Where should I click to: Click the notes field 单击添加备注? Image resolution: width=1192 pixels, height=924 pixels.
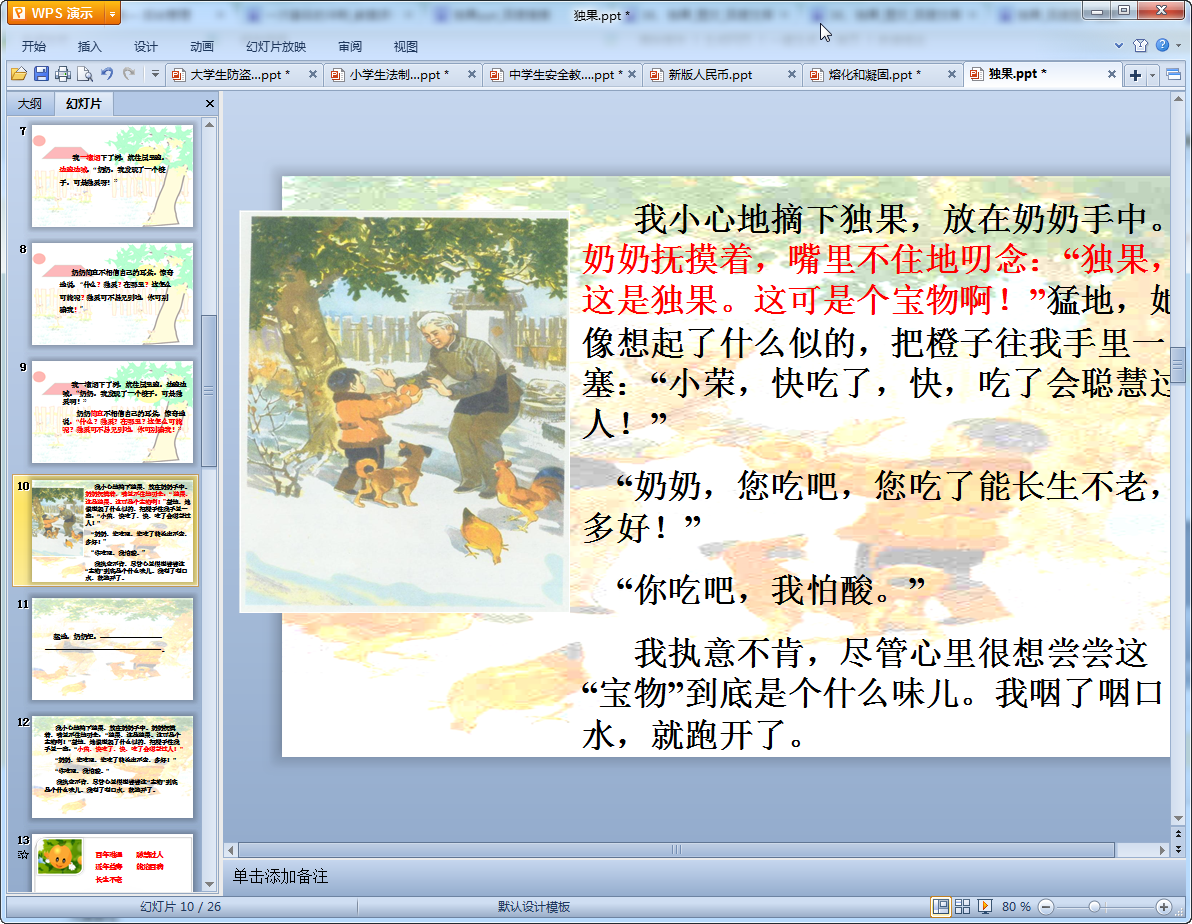281,876
